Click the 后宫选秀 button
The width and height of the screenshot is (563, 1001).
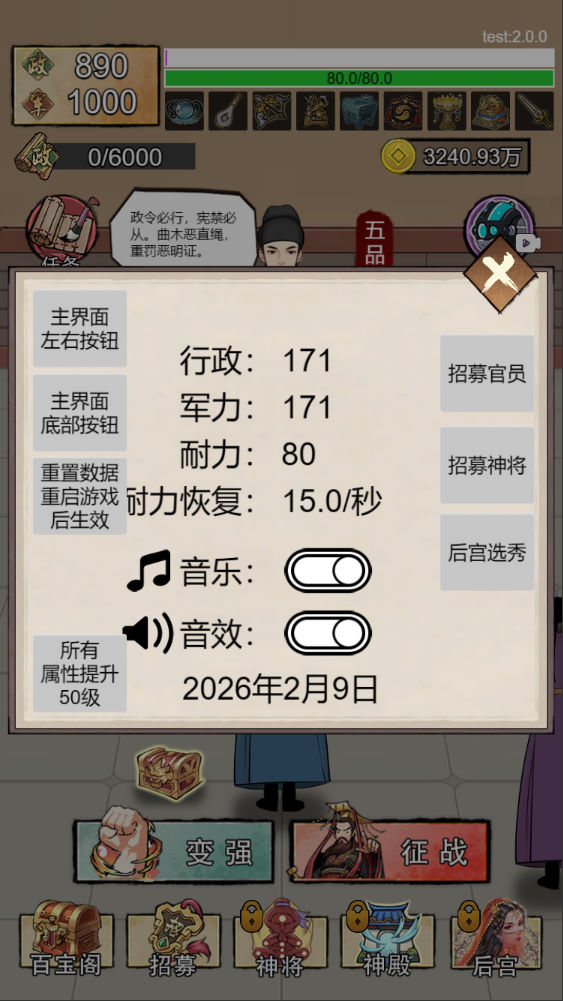[x=487, y=553]
